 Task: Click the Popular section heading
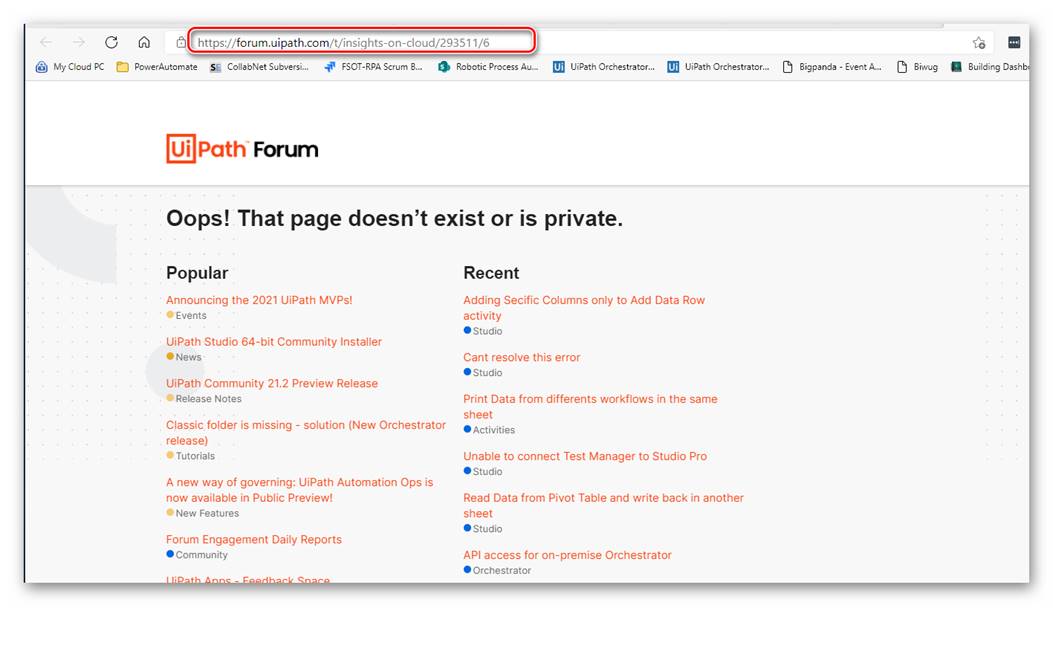197,273
